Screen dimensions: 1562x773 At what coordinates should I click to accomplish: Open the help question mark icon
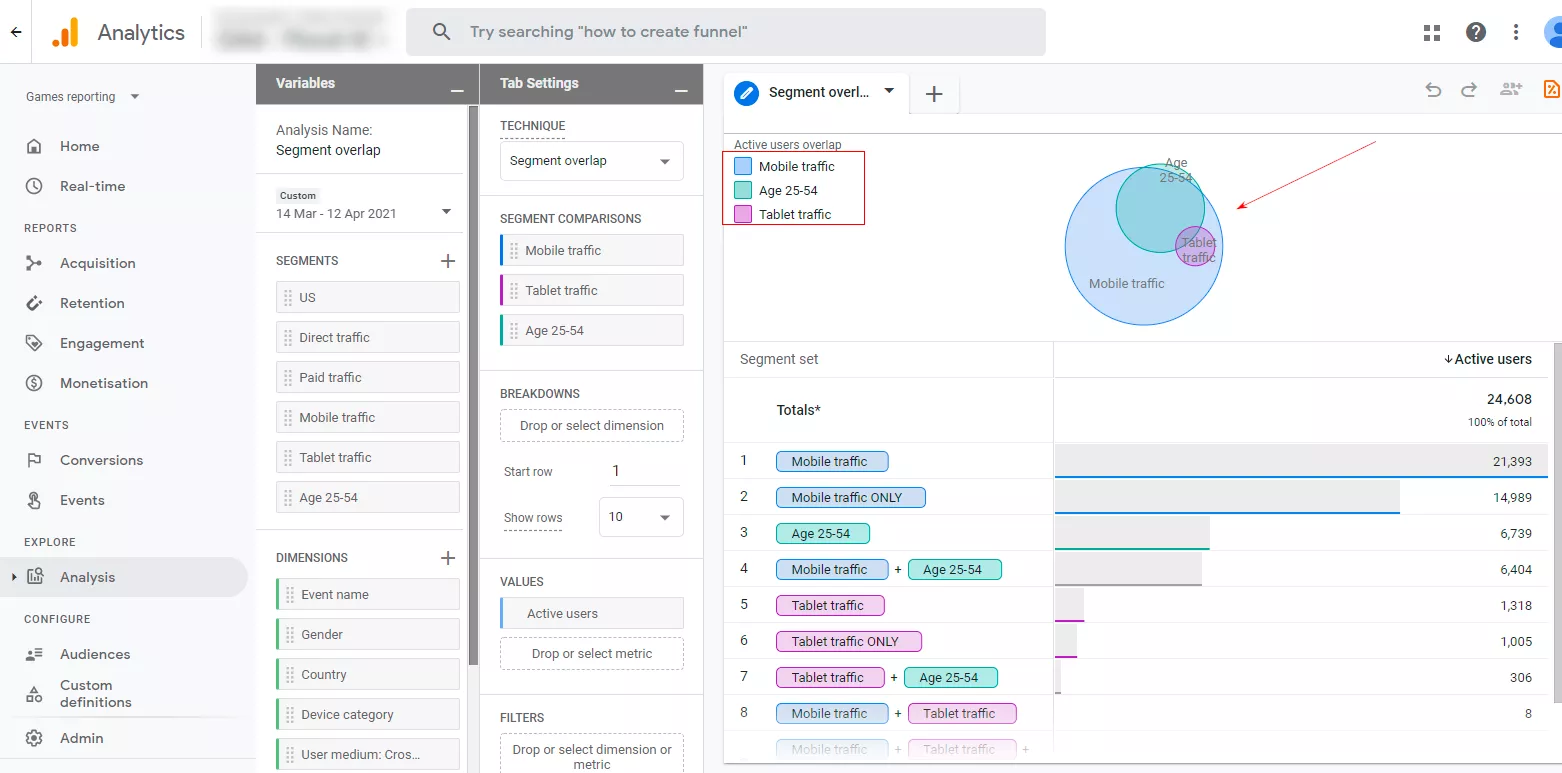coord(1476,32)
